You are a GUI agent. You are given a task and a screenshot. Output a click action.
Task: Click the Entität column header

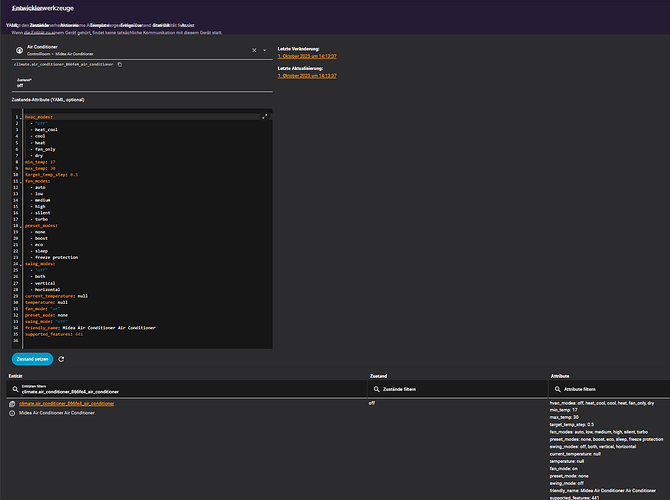pos(15,376)
